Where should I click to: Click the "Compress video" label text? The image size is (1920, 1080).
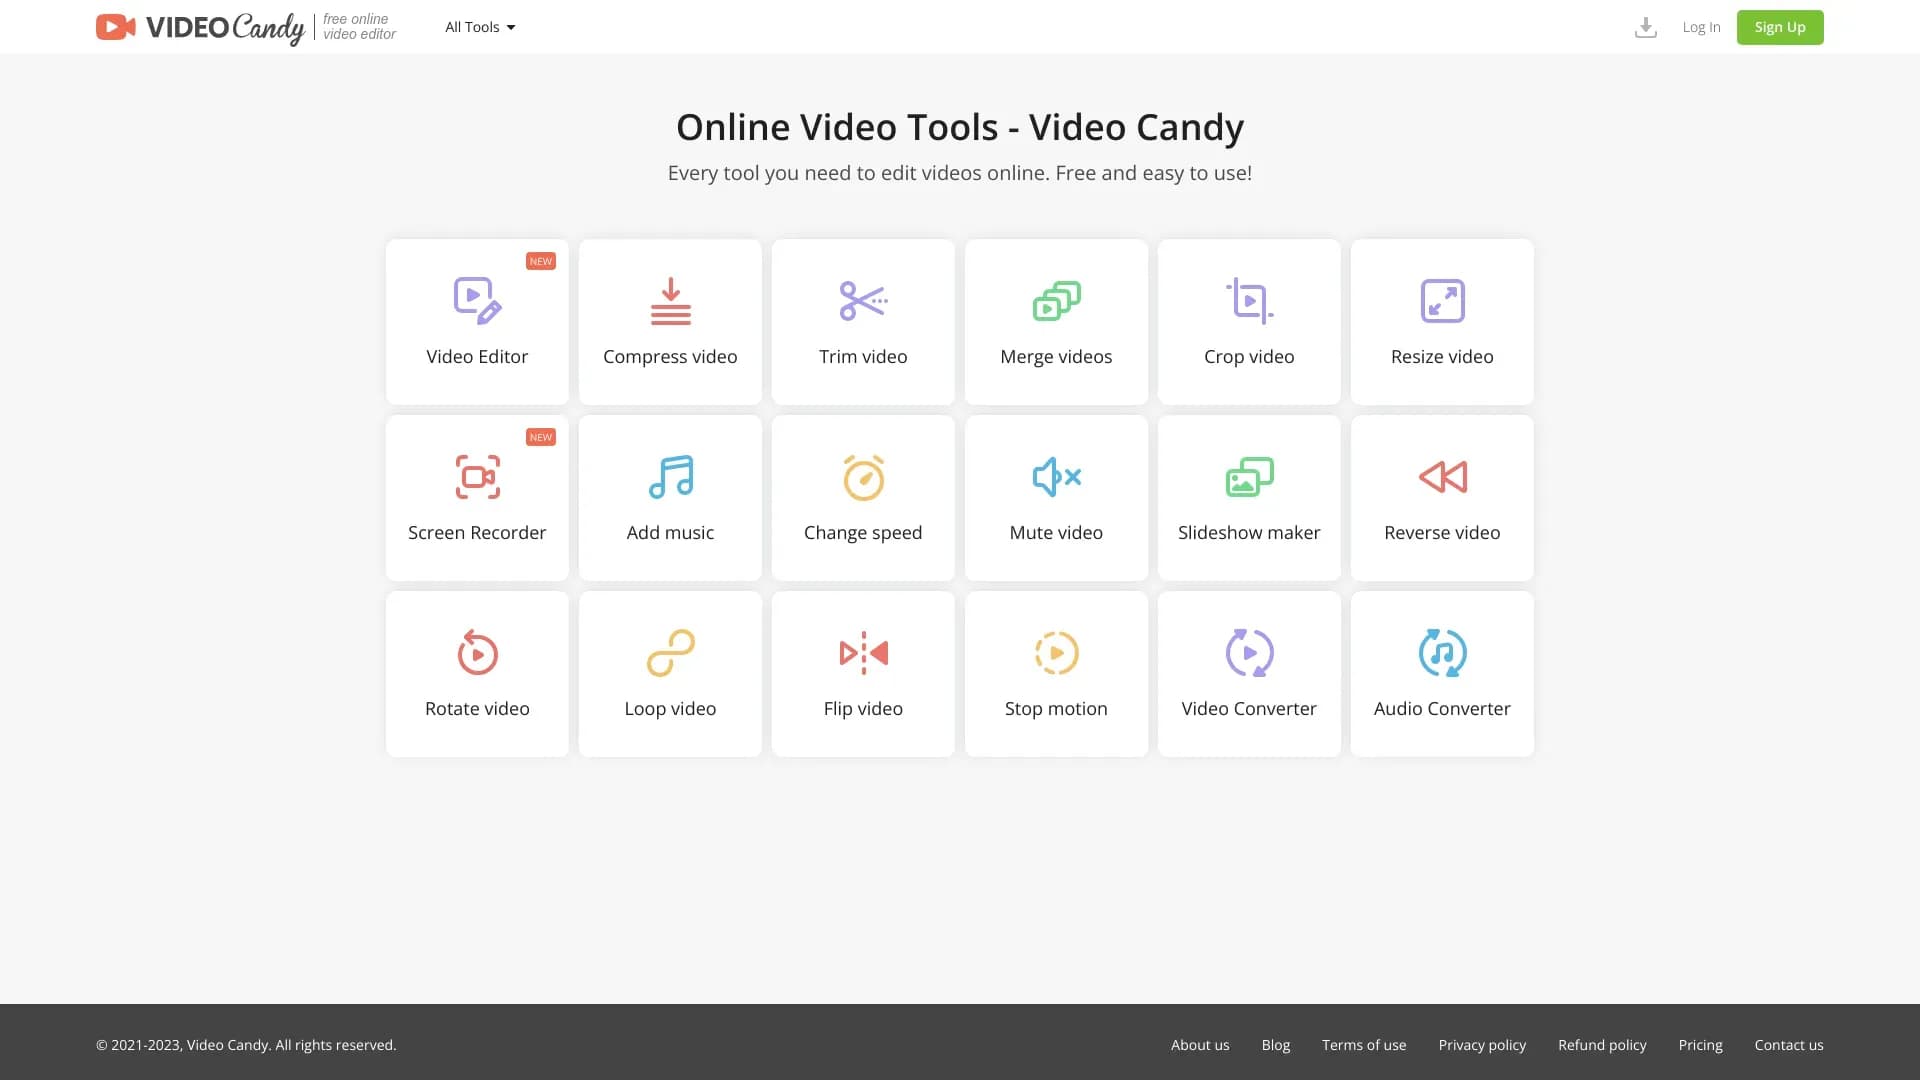[670, 357]
